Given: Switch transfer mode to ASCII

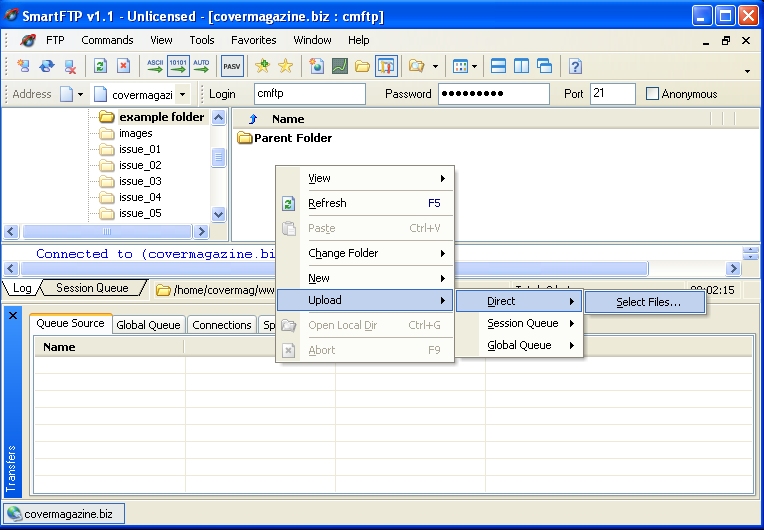Looking at the screenshot, I should click(x=155, y=66).
